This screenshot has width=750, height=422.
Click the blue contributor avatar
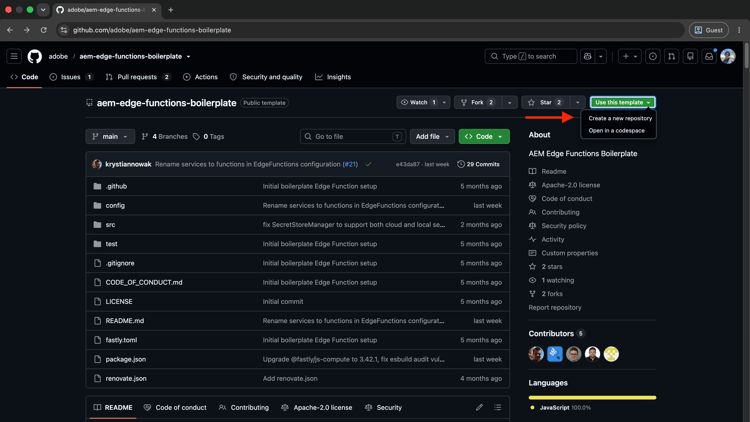pyautogui.click(x=555, y=354)
